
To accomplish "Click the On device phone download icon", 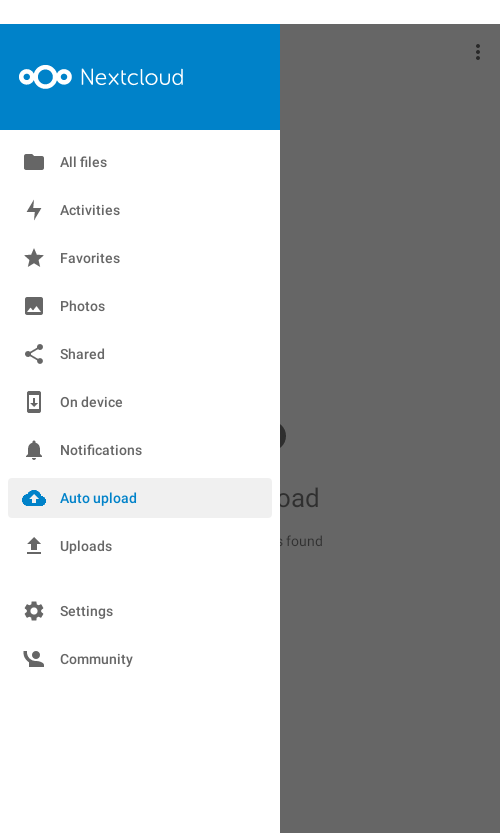I will (x=34, y=402).
